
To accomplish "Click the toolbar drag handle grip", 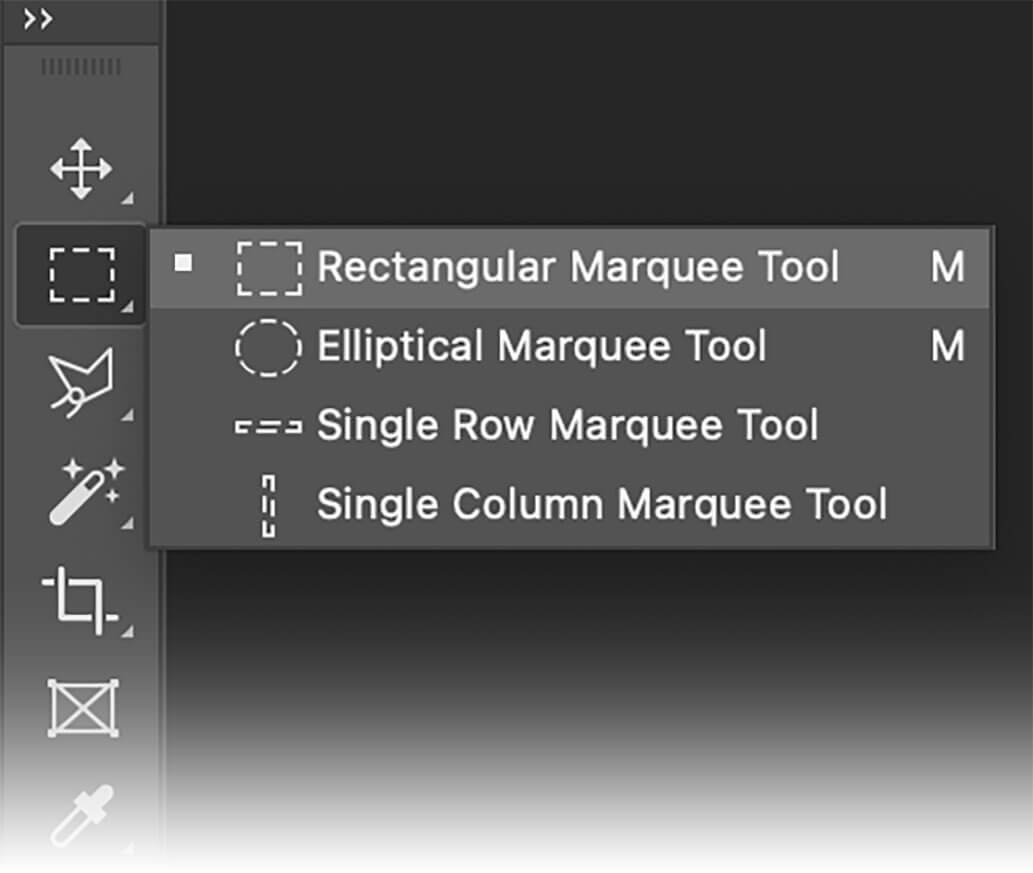I will coord(80,68).
